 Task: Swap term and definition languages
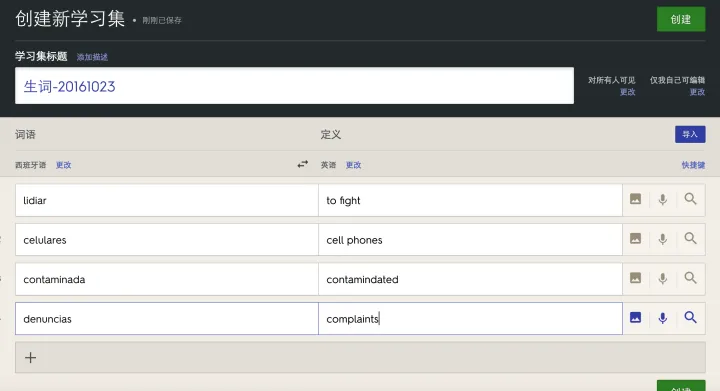coord(303,164)
